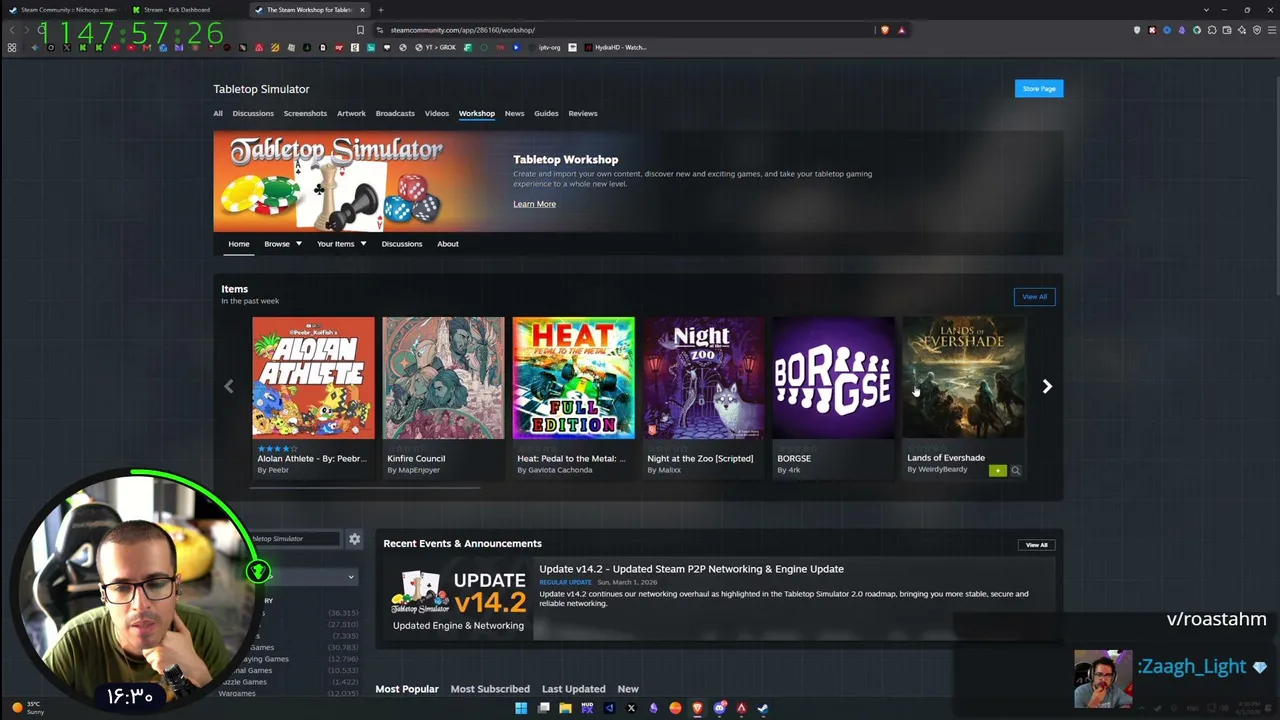Image resolution: width=1280 pixels, height=720 pixels.
Task: Open the Heat: Pedal to the Metal thumbnail
Action: point(573,378)
